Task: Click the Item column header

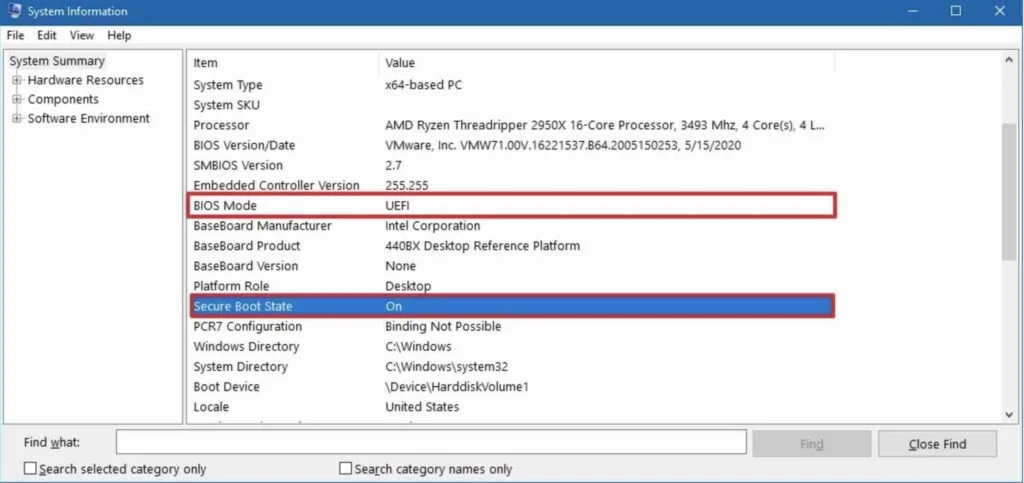Action: (283, 63)
